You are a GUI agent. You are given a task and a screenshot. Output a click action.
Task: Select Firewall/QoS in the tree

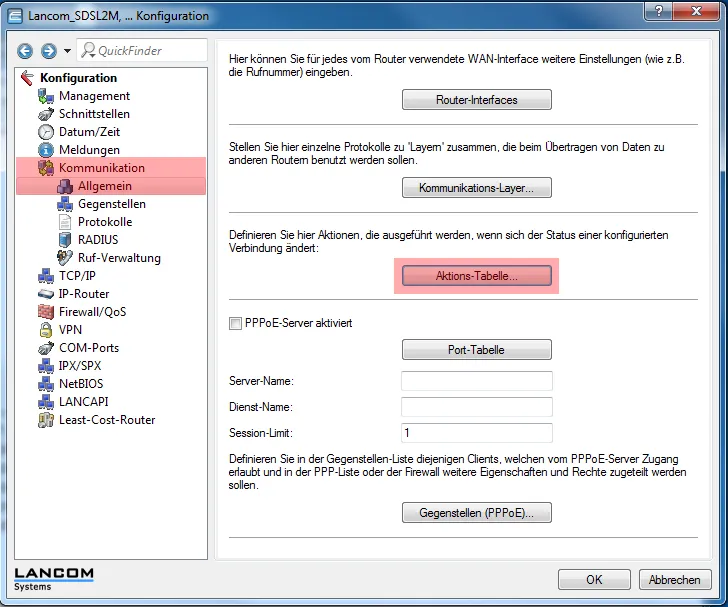tap(92, 312)
